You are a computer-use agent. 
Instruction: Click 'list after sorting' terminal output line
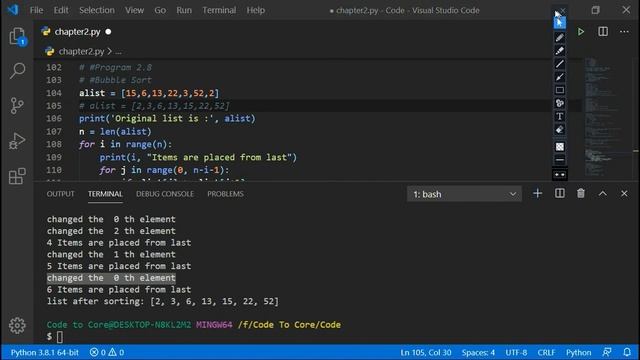[162, 301]
